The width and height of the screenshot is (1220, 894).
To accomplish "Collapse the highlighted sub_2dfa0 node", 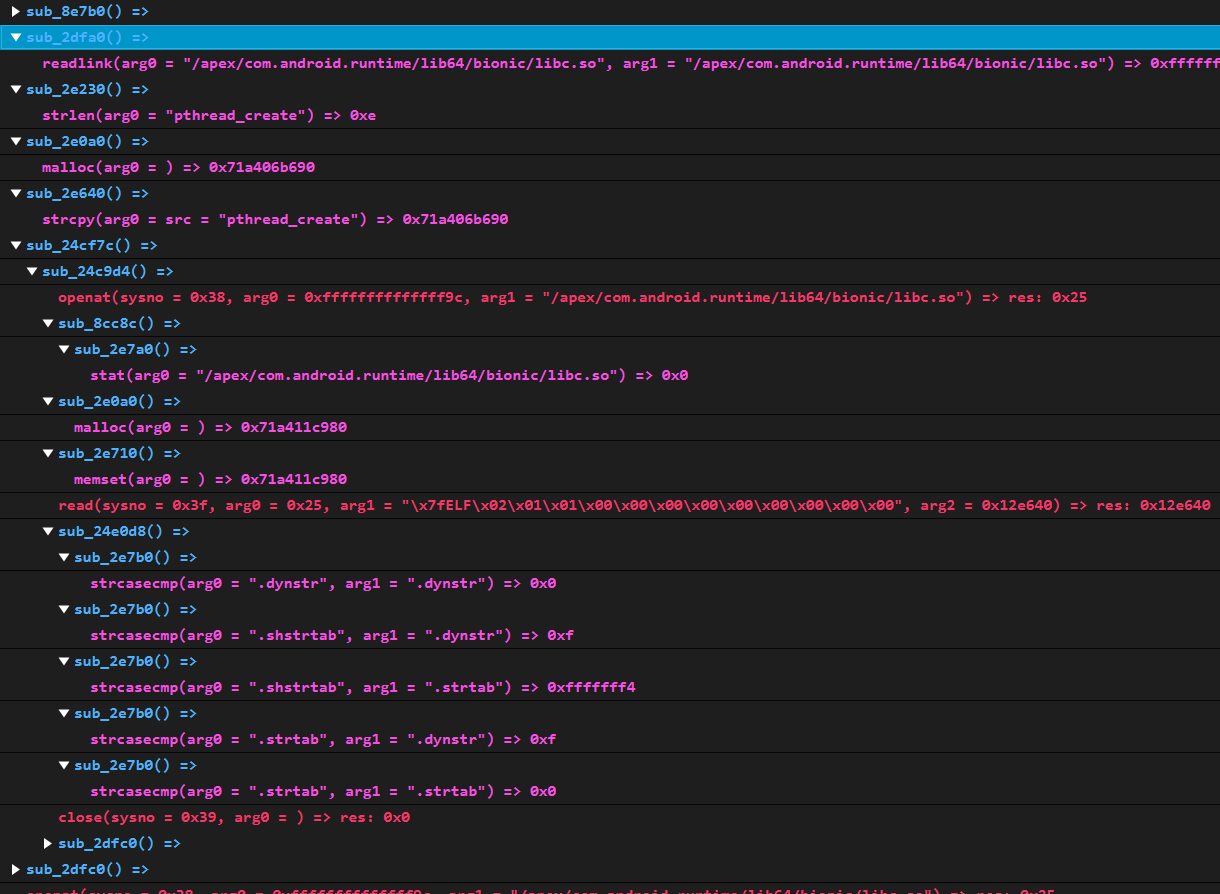I will pos(16,37).
